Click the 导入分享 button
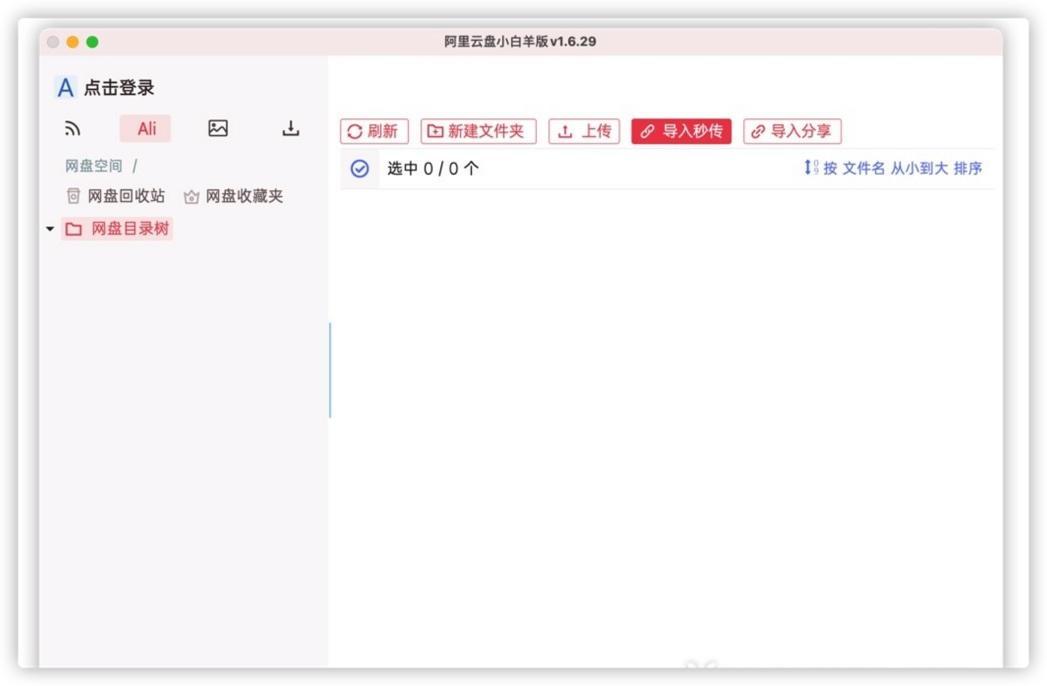This screenshot has width=1047, height=686. click(x=793, y=131)
